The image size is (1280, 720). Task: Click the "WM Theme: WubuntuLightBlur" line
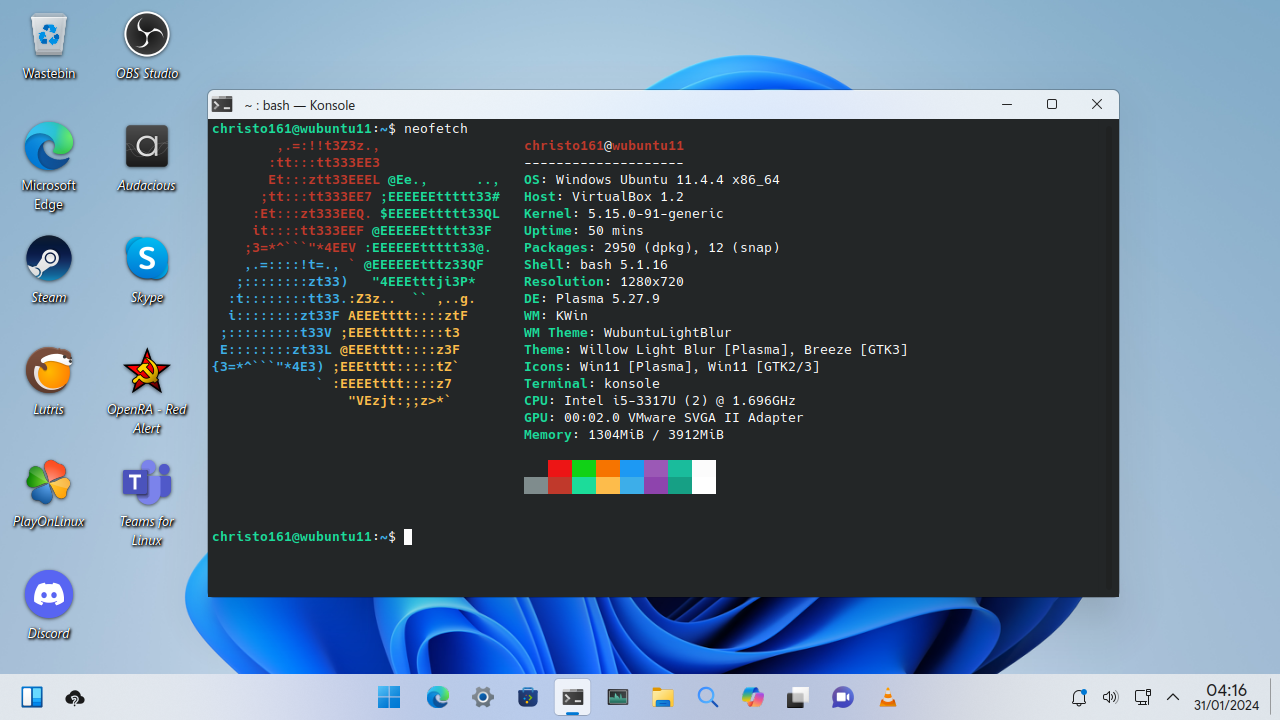628,333
